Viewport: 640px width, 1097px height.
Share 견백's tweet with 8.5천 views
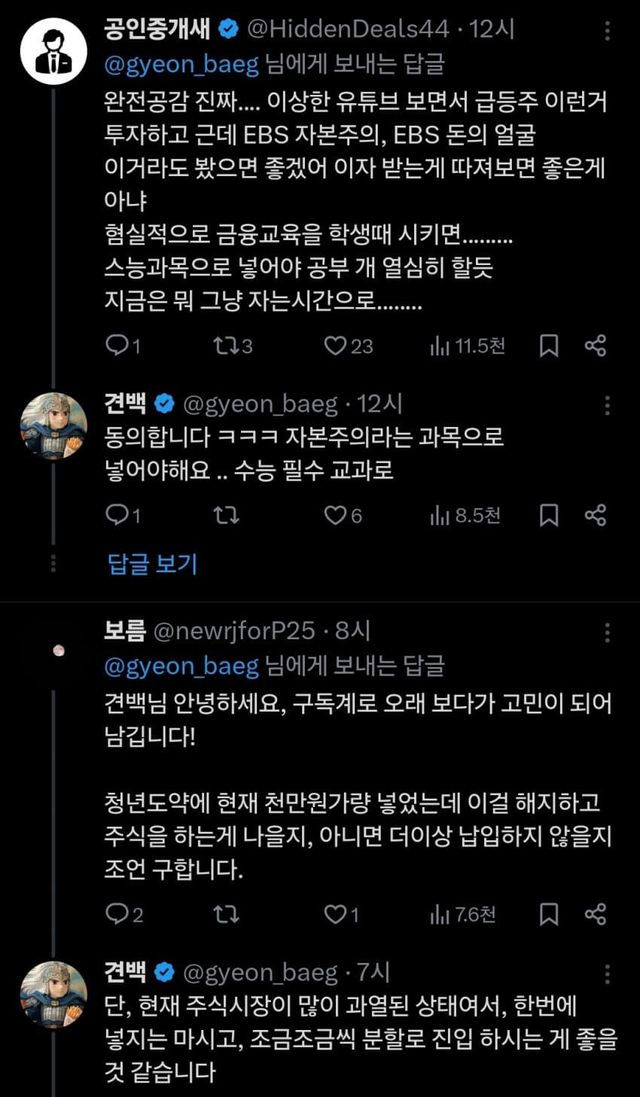point(596,516)
